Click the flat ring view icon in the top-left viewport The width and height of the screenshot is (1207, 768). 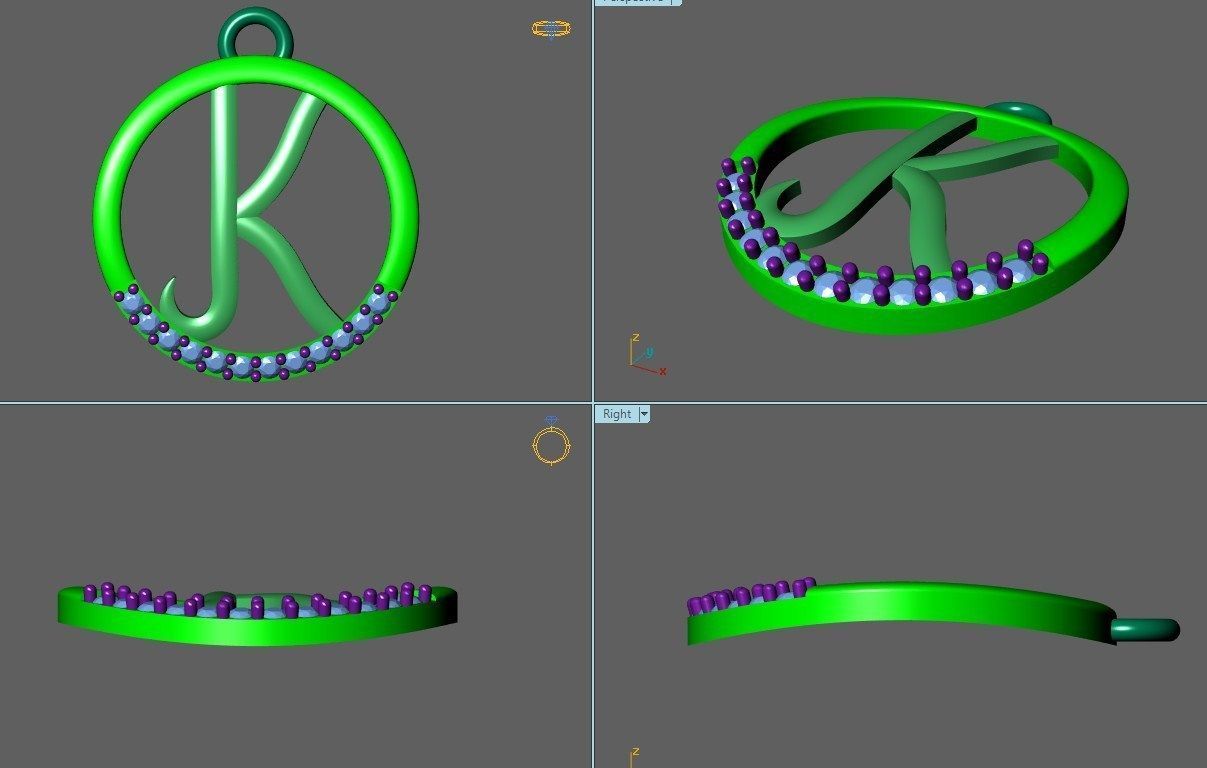551,29
